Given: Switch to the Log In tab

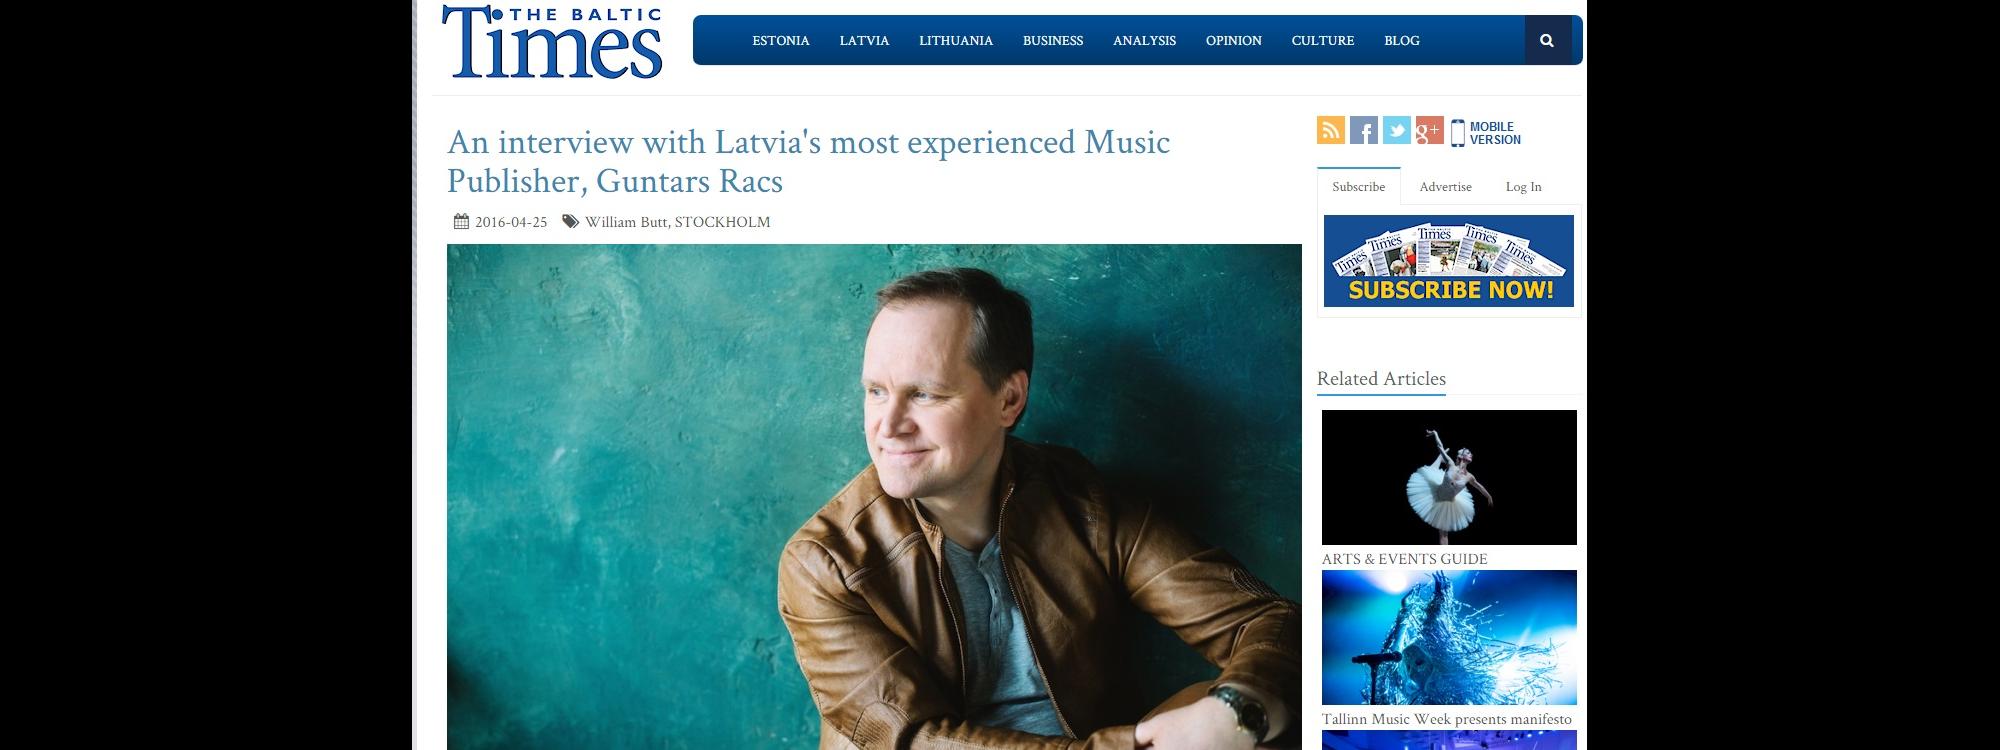Looking at the screenshot, I should click(1523, 187).
